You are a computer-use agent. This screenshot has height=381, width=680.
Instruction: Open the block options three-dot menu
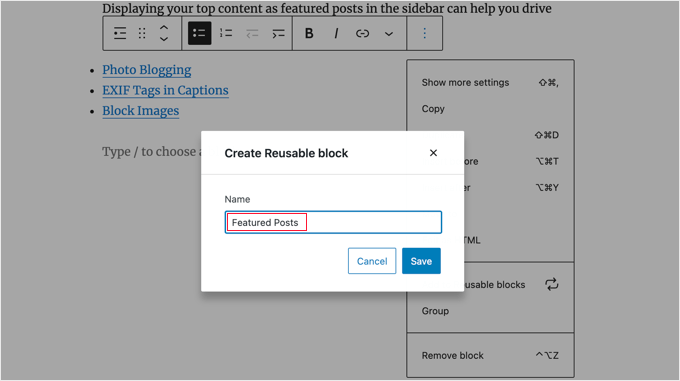coord(425,33)
